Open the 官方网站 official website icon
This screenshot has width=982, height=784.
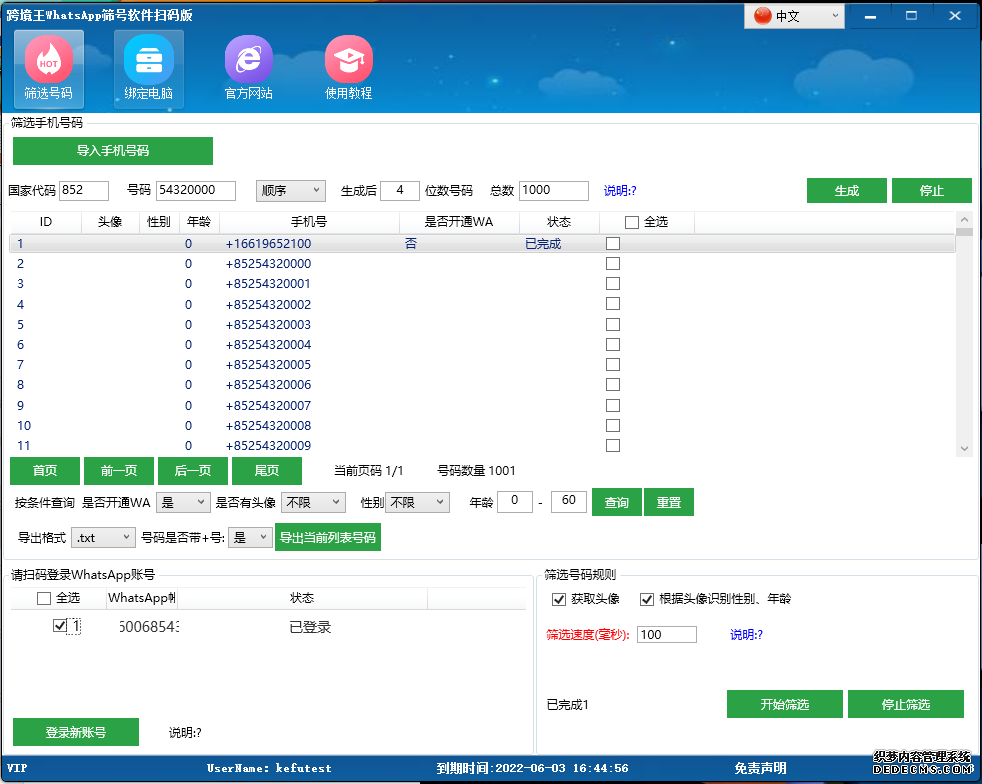tap(248, 68)
